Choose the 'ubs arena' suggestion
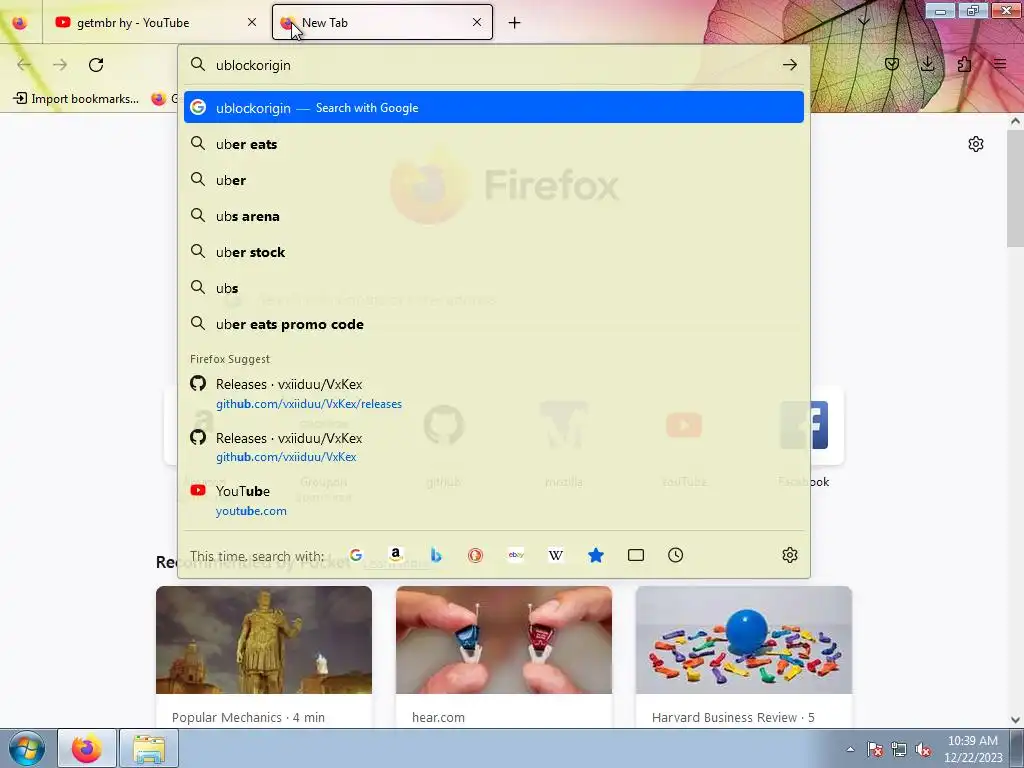 [x=494, y=216]
